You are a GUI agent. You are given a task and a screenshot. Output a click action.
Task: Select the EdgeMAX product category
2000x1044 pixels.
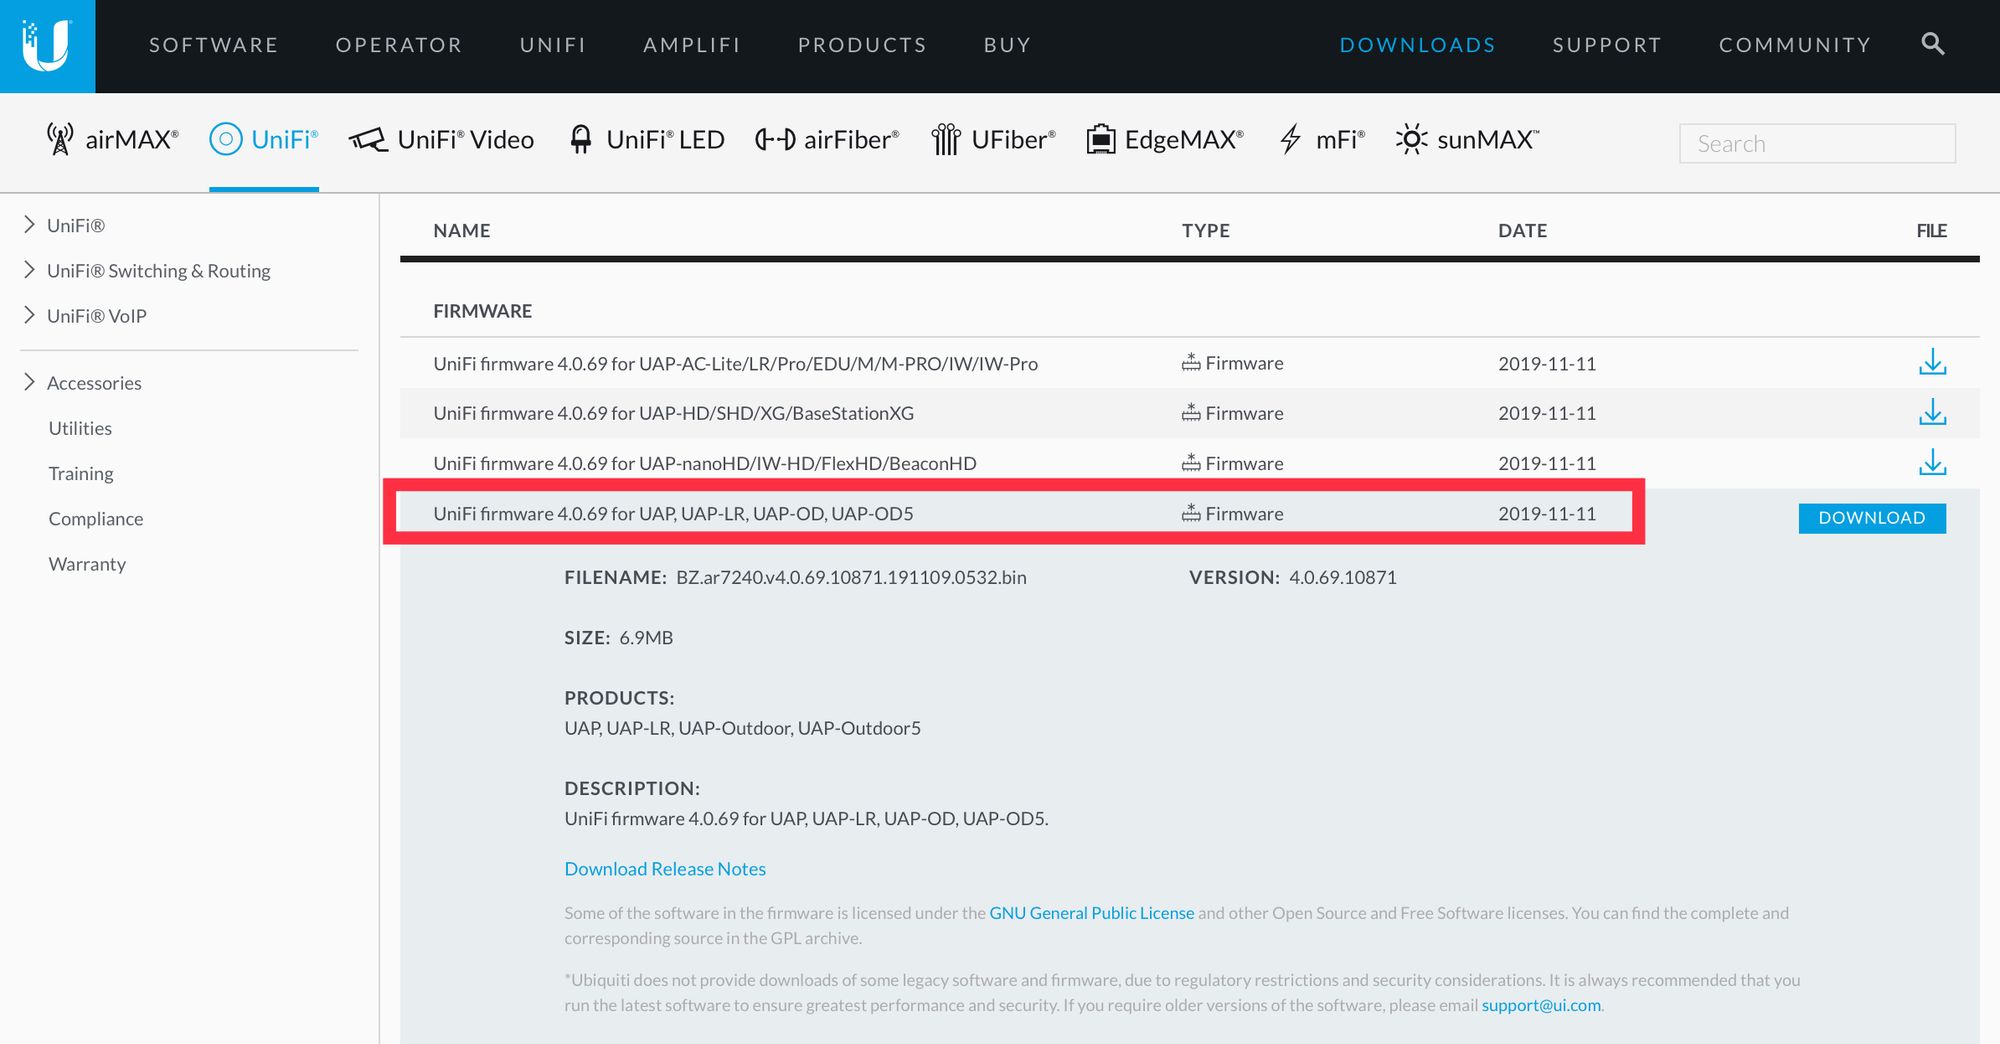pyautogui.click(x=1165, y=140)
